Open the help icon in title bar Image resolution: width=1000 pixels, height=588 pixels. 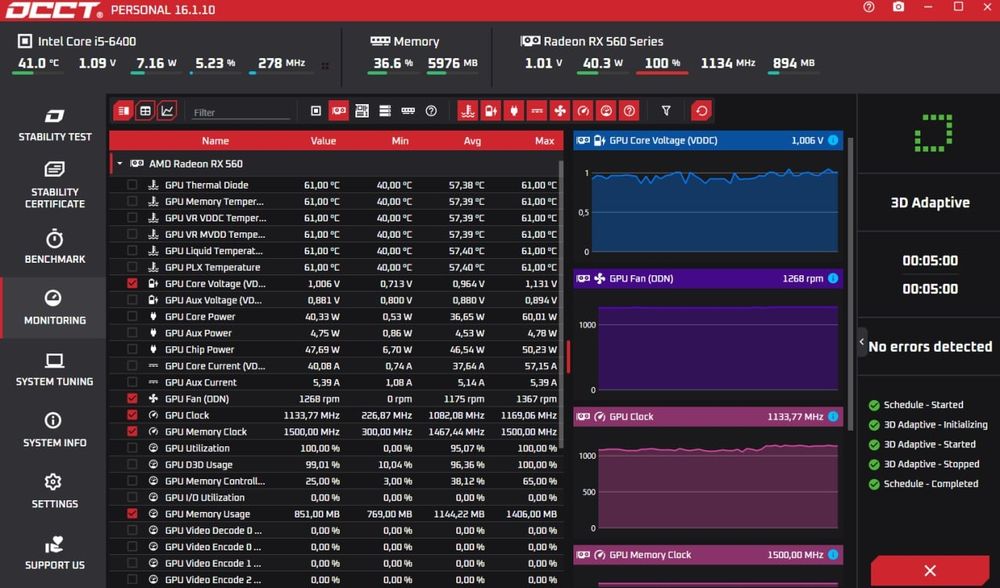[x=869, y=7]
